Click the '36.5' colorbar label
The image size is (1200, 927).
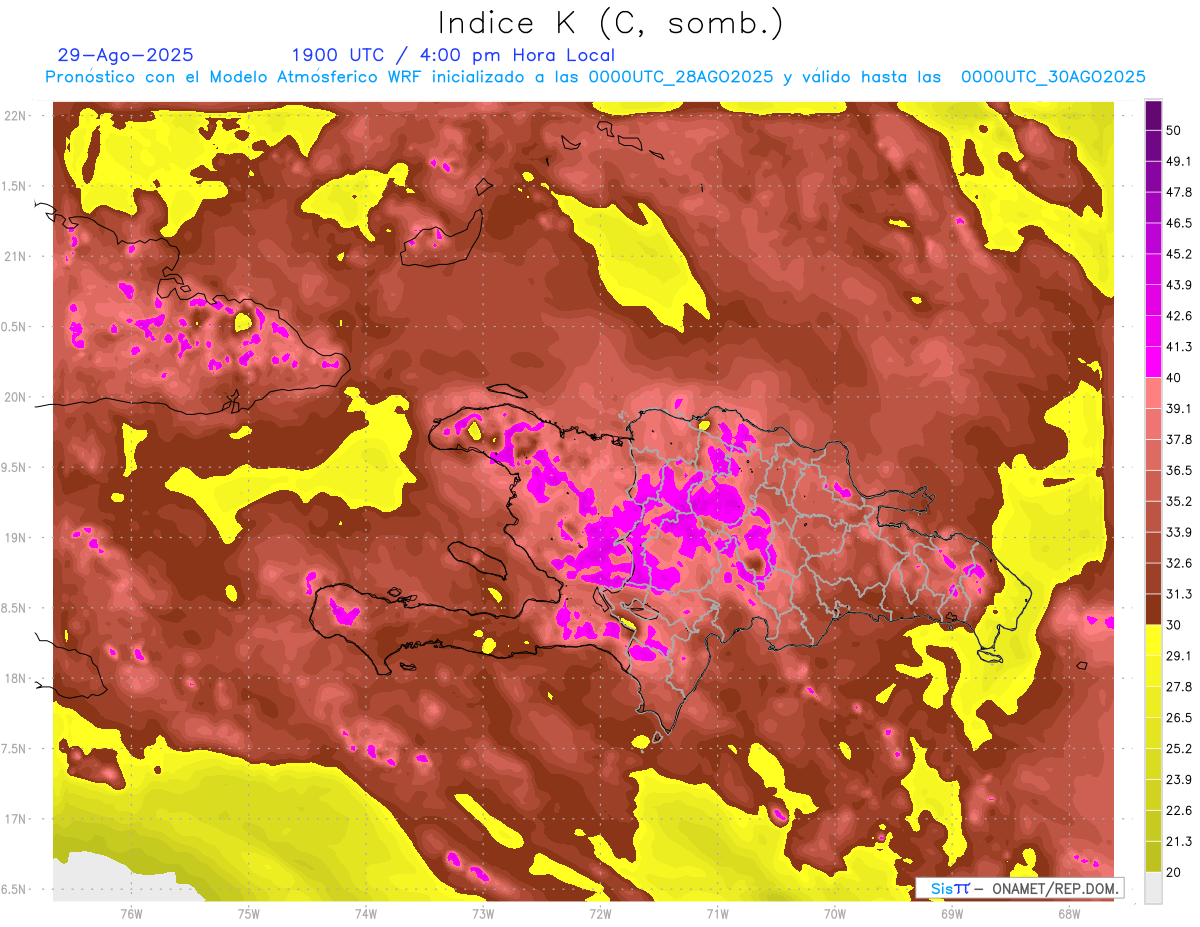pos(1178,470)
